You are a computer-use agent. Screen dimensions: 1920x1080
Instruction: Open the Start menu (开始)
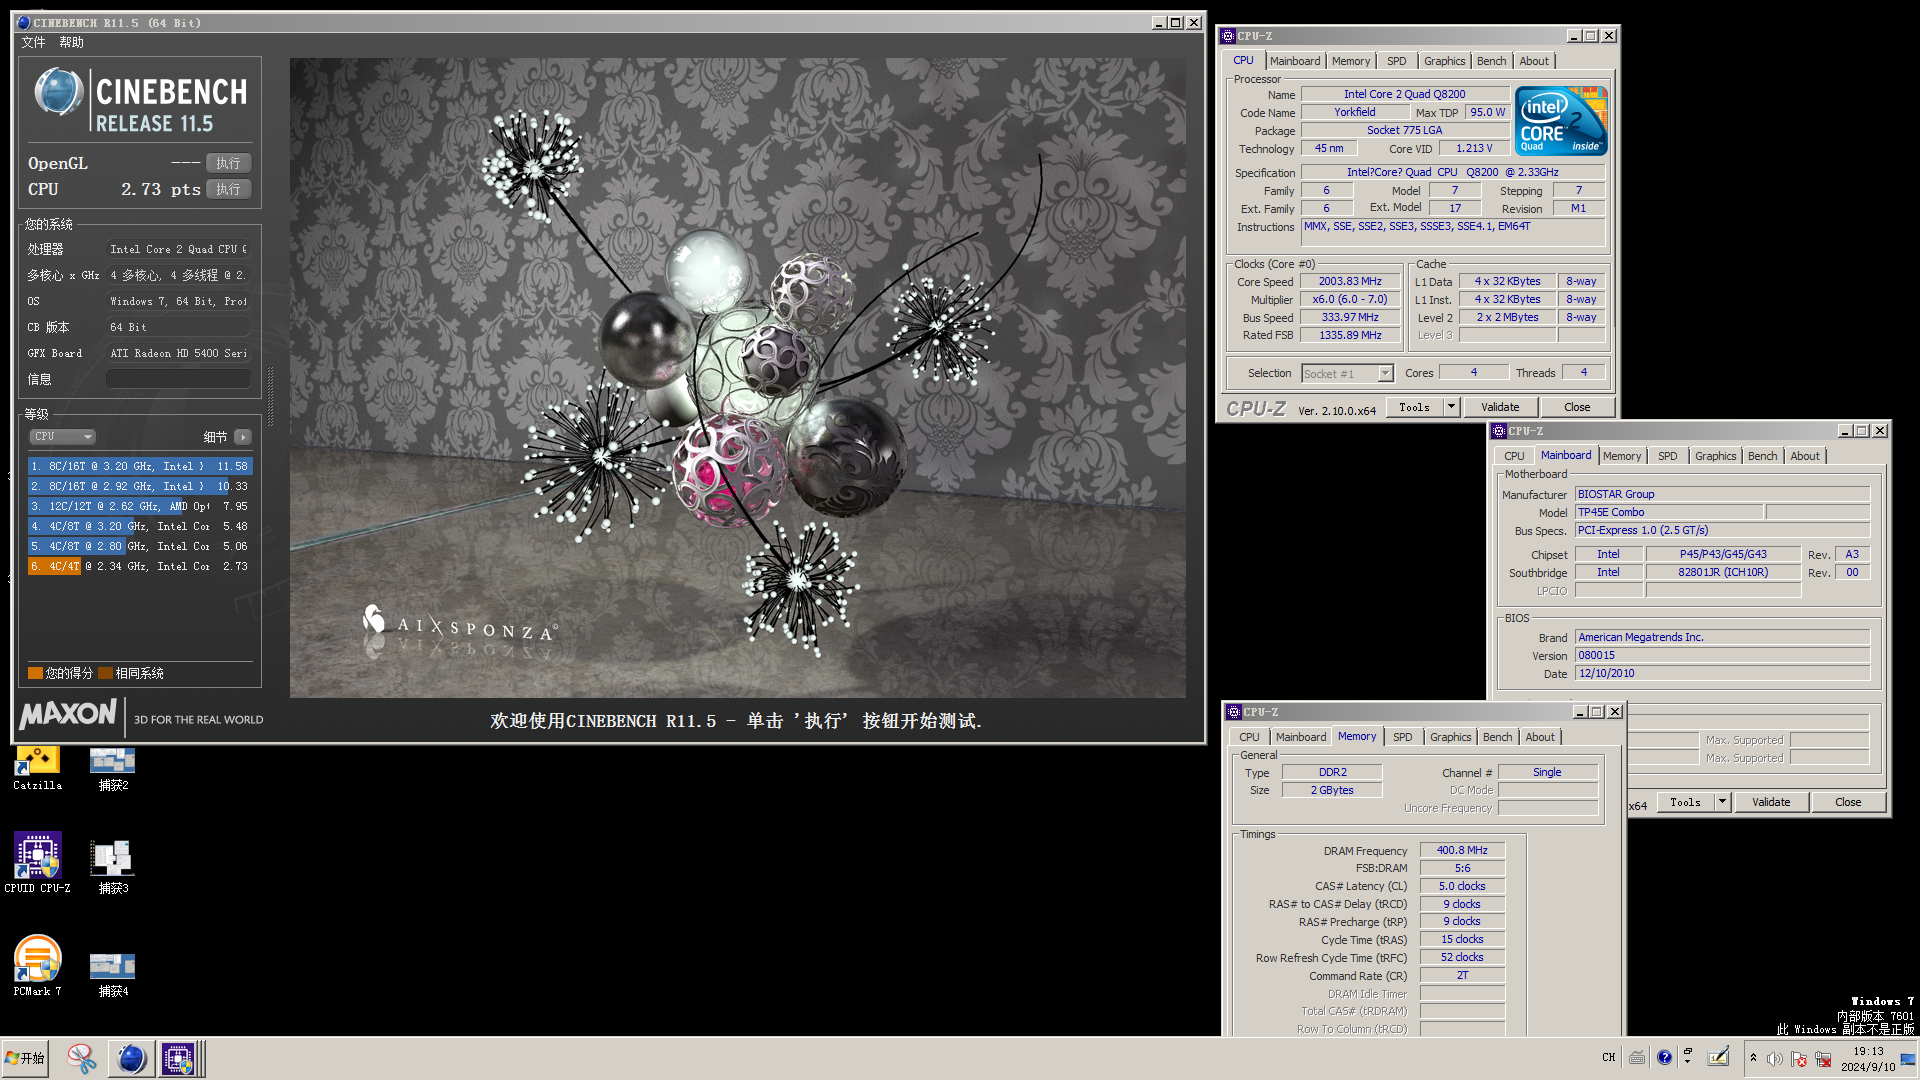tap(25, 1058)
